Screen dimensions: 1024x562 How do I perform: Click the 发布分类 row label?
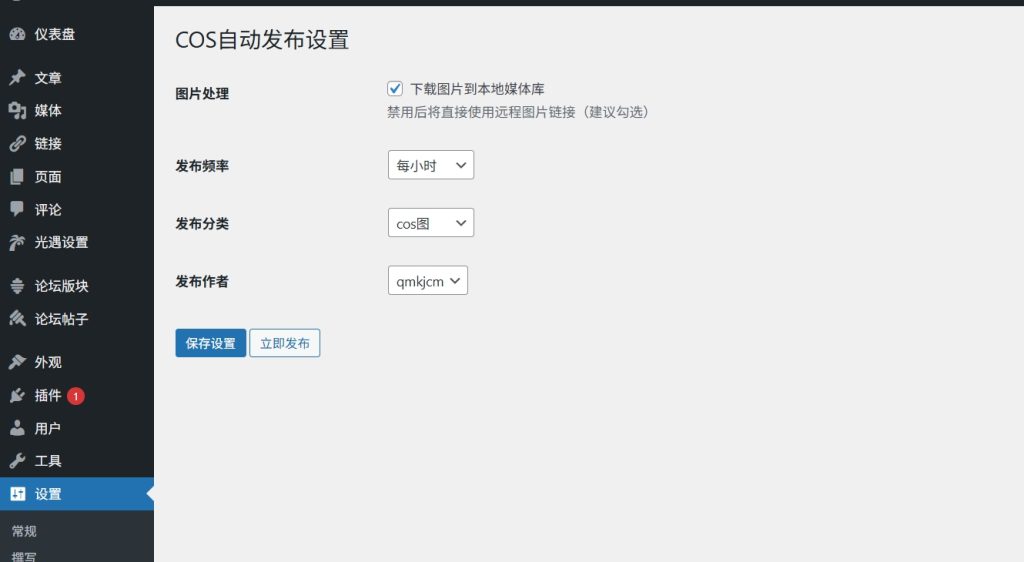[x=202, y=223]
